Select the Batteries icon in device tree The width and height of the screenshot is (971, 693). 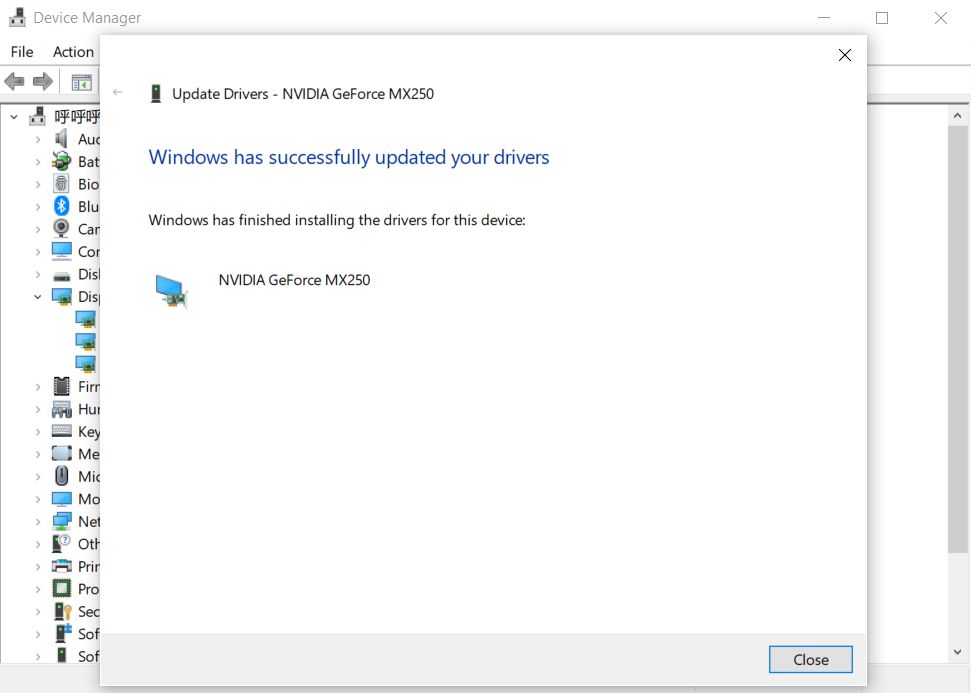61,161
